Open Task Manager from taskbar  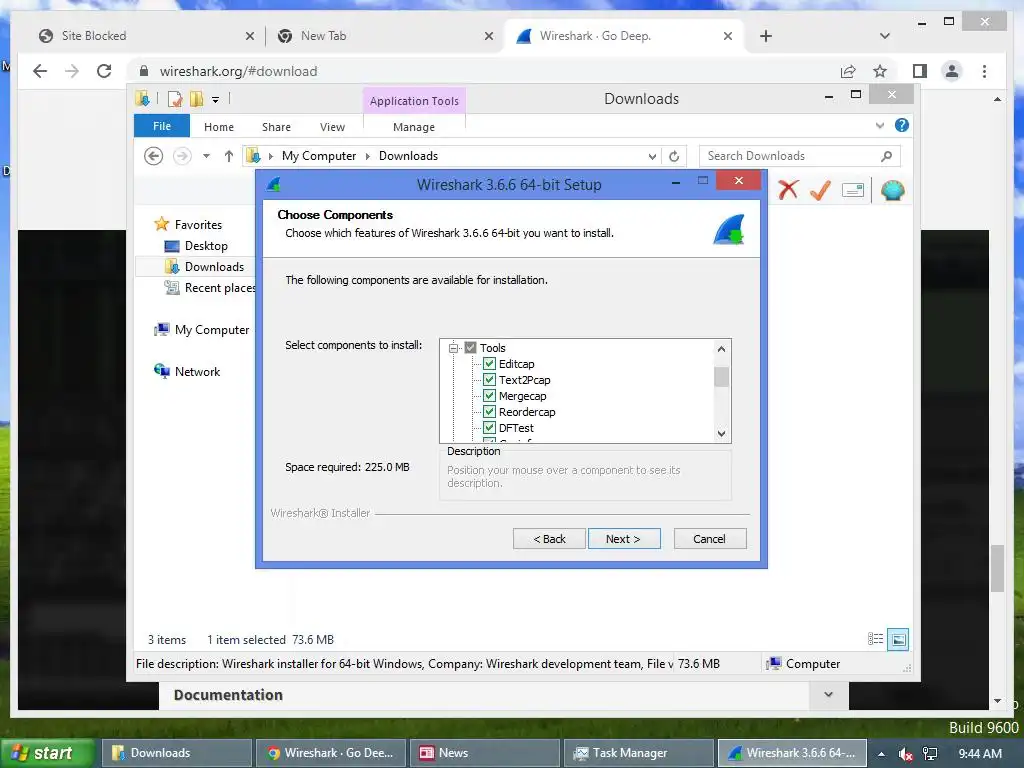pyautogui.click(x=639, y=753)
